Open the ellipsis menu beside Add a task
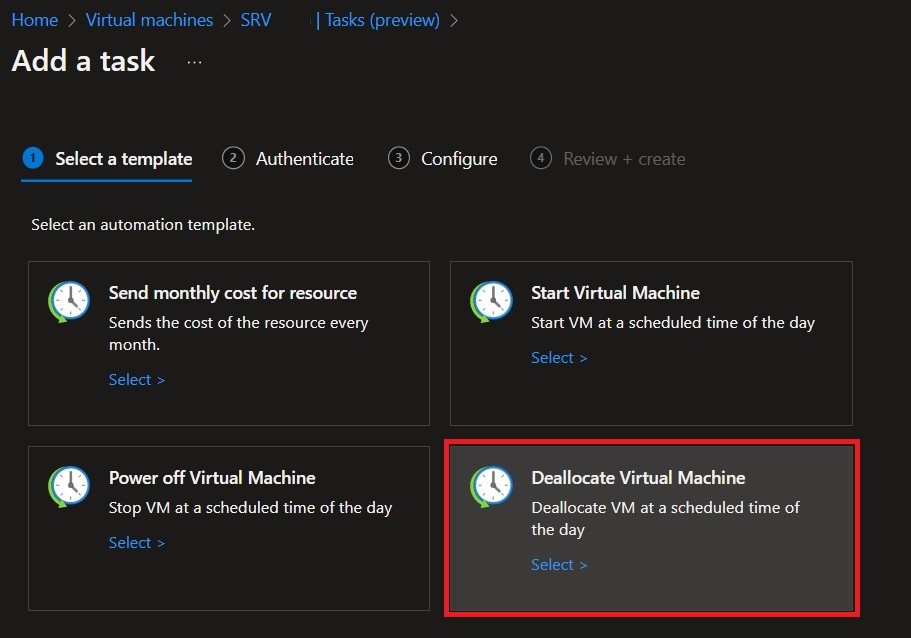Screen dimensions: 911x638 [194, 62]
